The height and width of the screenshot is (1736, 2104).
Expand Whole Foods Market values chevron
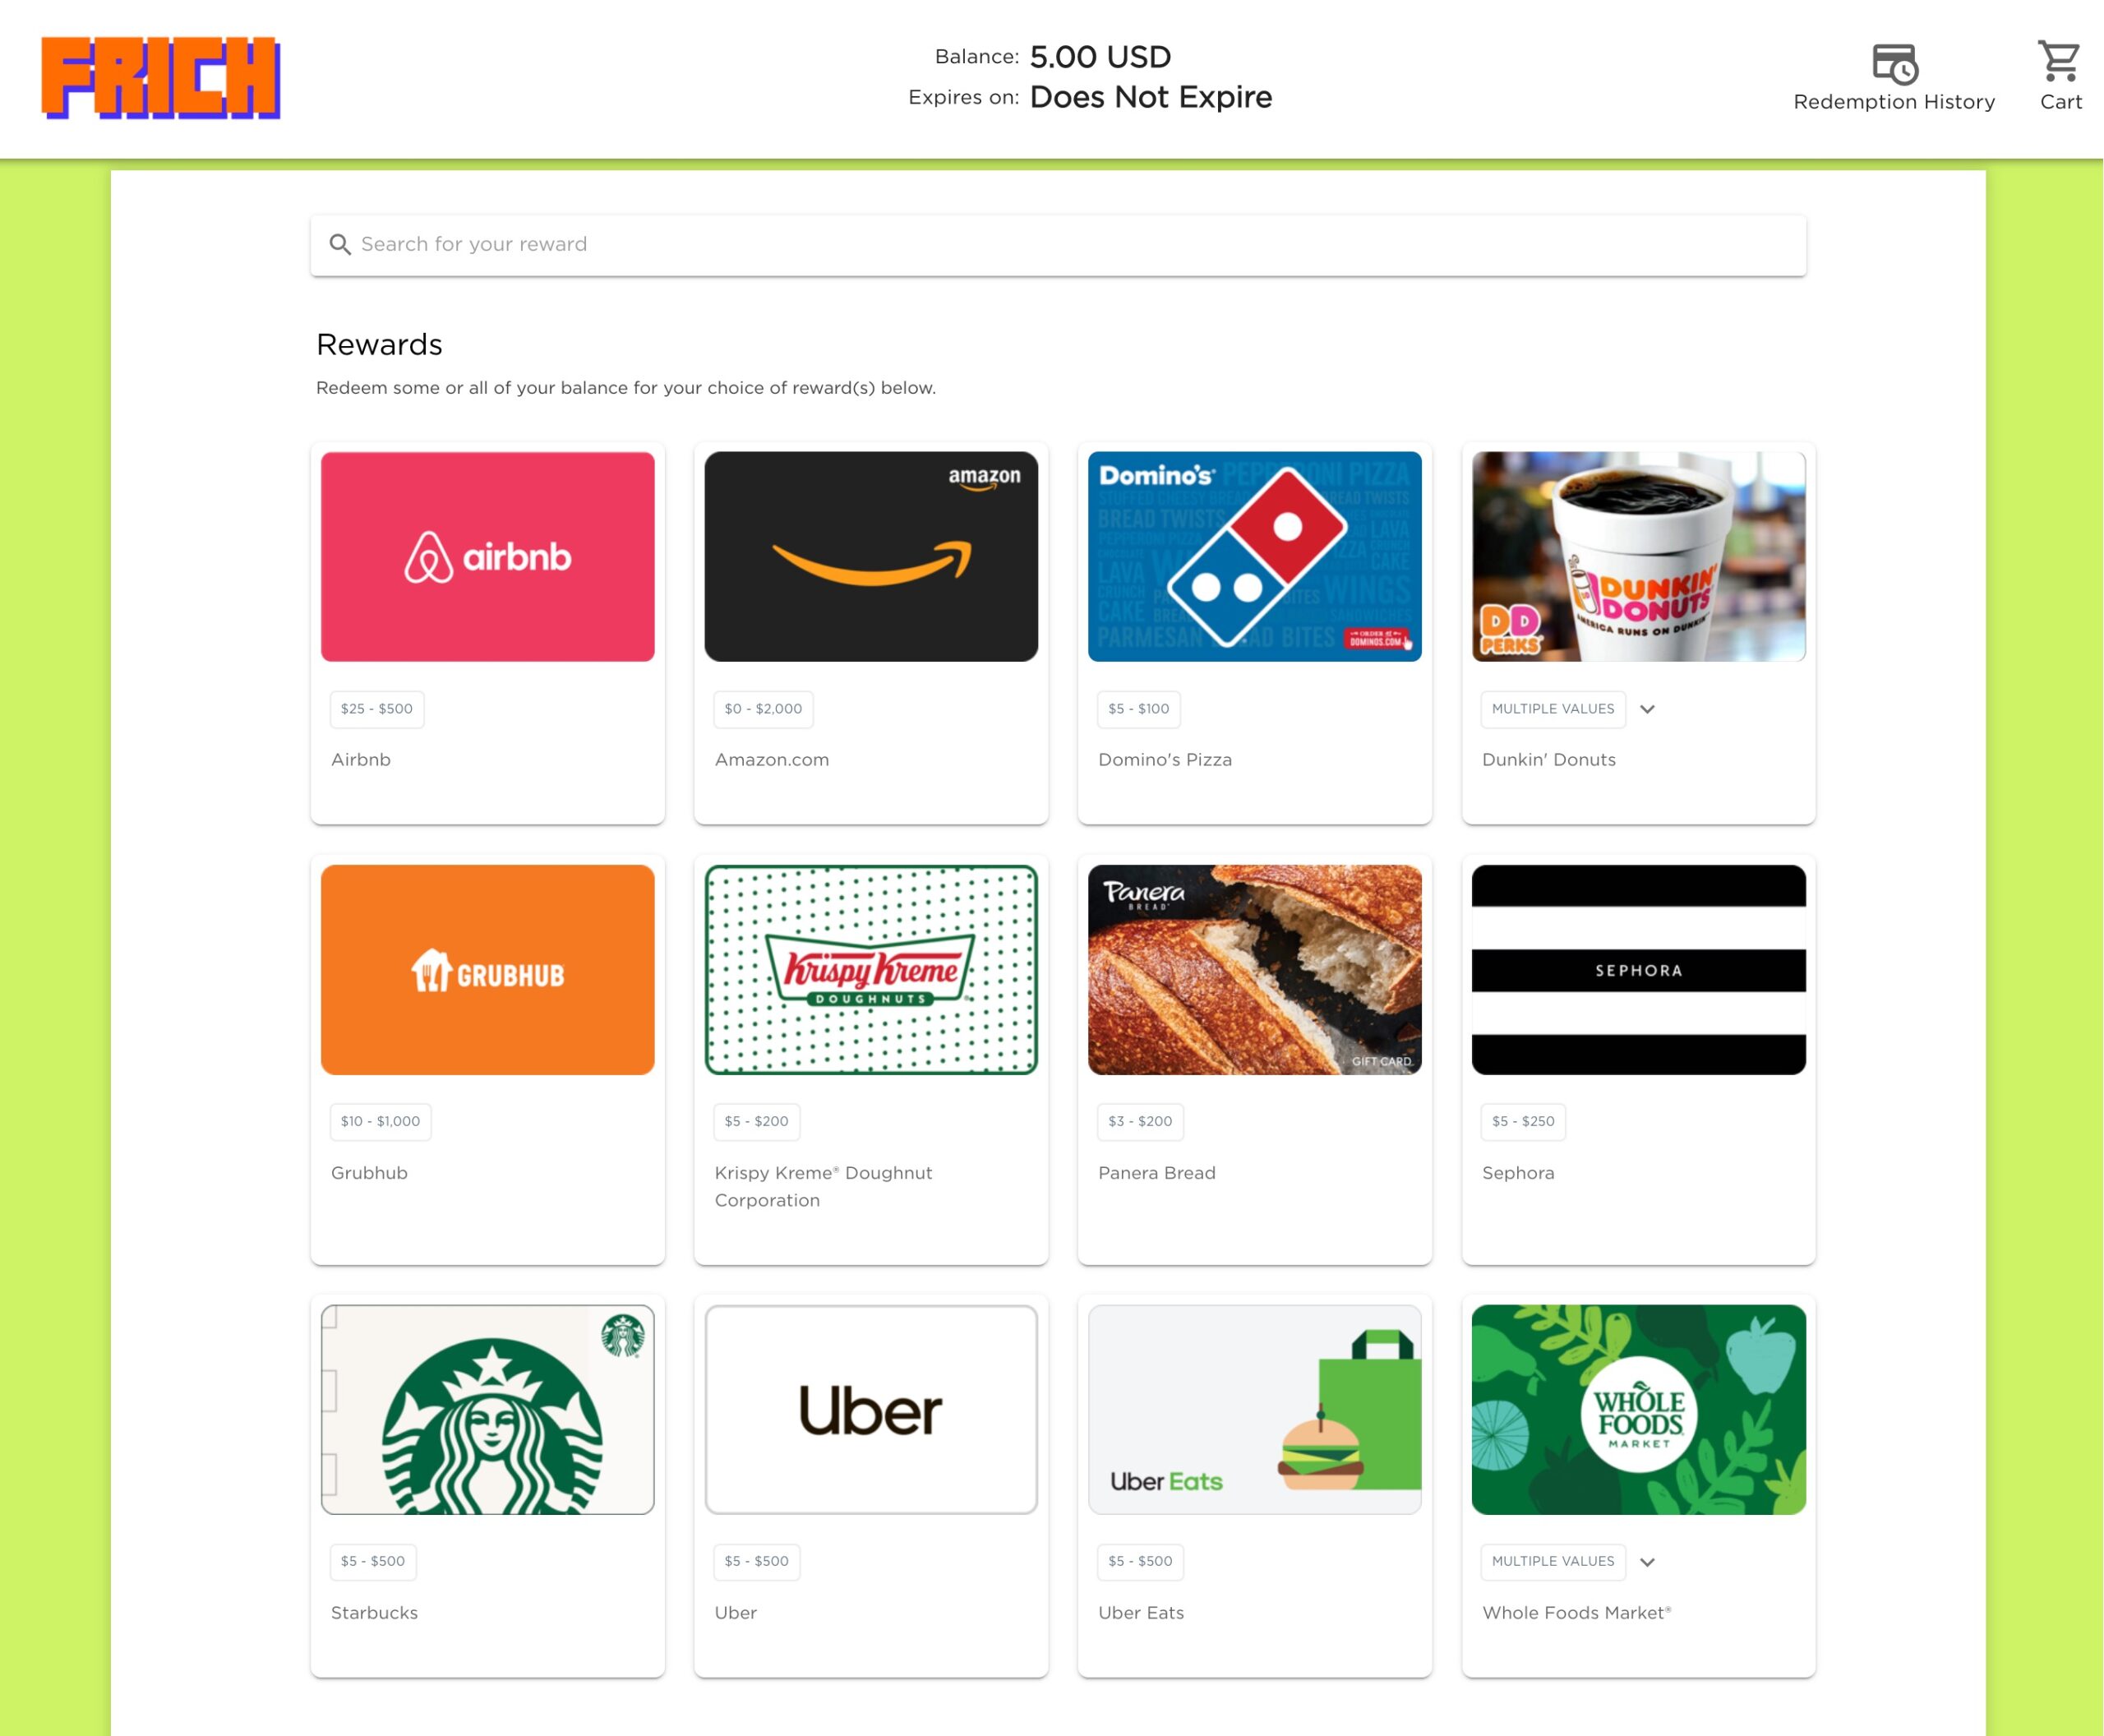tap(1647, 1562)
